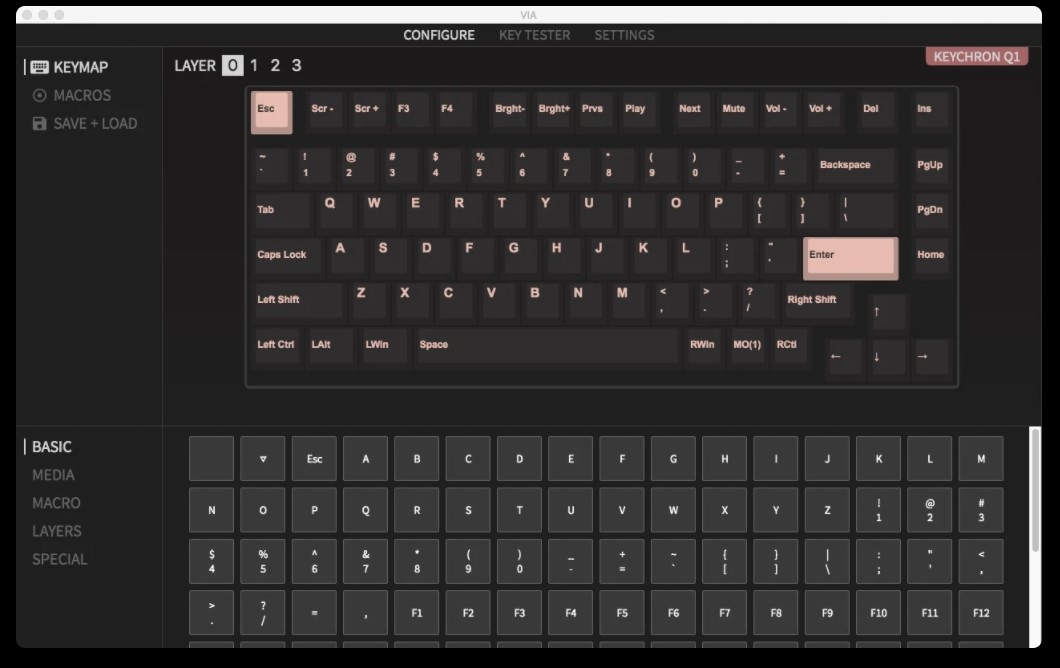The image size is (1060, 668).
Task: Select the Scr - key on layout
Action: point(325,110)
